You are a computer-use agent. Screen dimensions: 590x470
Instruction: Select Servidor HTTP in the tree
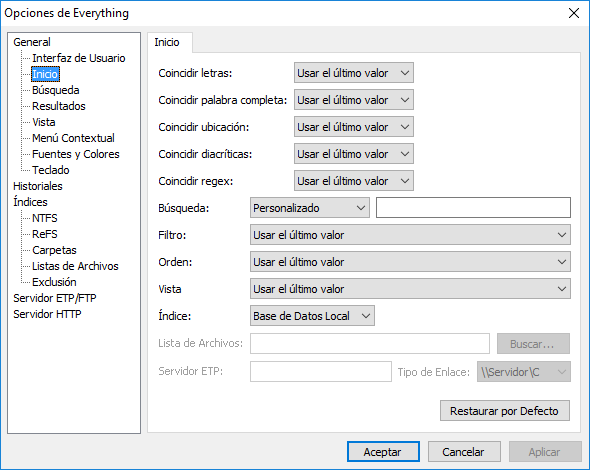point(47,314)
